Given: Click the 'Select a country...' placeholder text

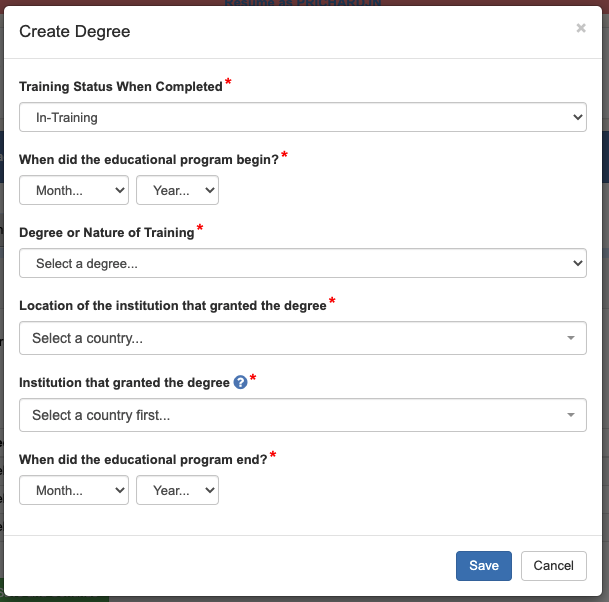Looking at the screenshot, I should click(x=88, y=338).
